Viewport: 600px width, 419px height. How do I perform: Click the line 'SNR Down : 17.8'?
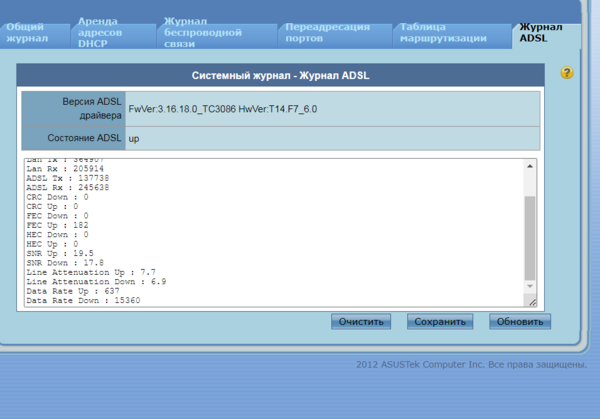65,263
